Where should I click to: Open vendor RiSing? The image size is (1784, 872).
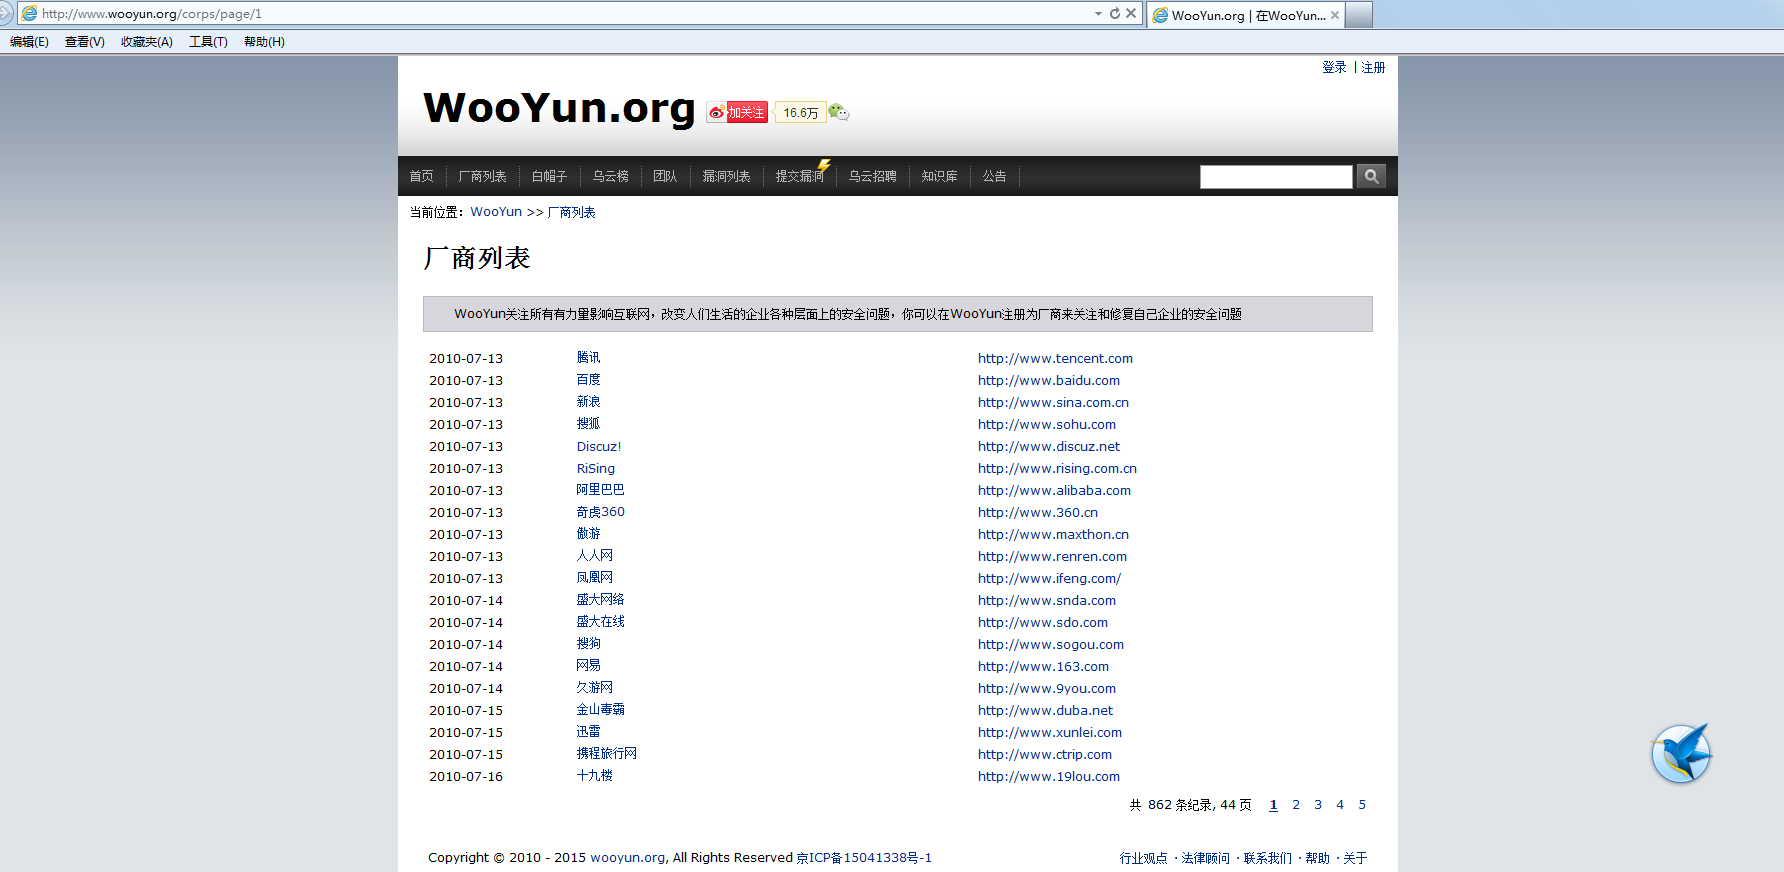coord(596,468)
